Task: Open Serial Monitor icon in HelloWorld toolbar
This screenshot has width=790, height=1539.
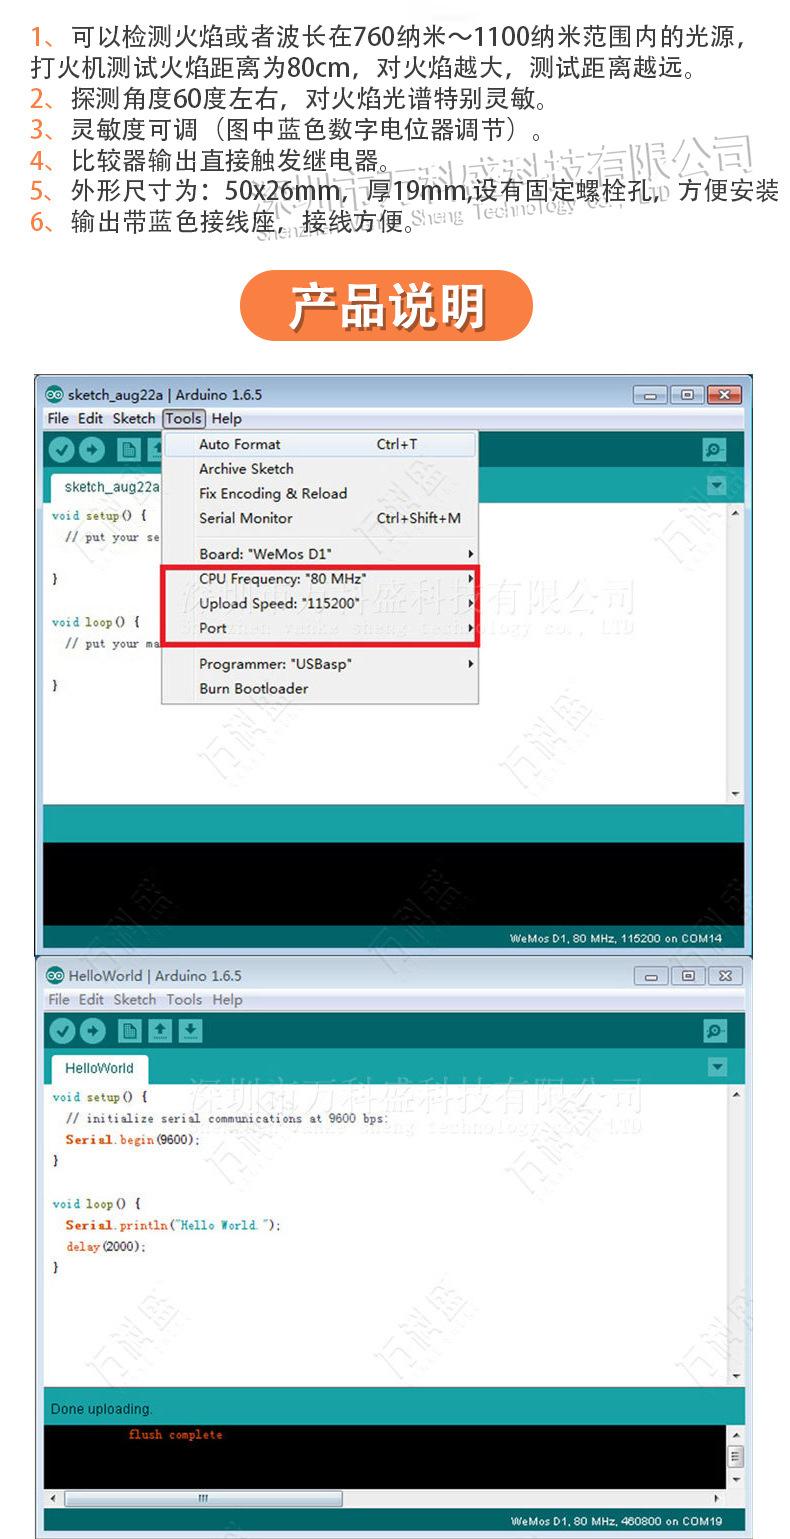Action: (714, 1031)
